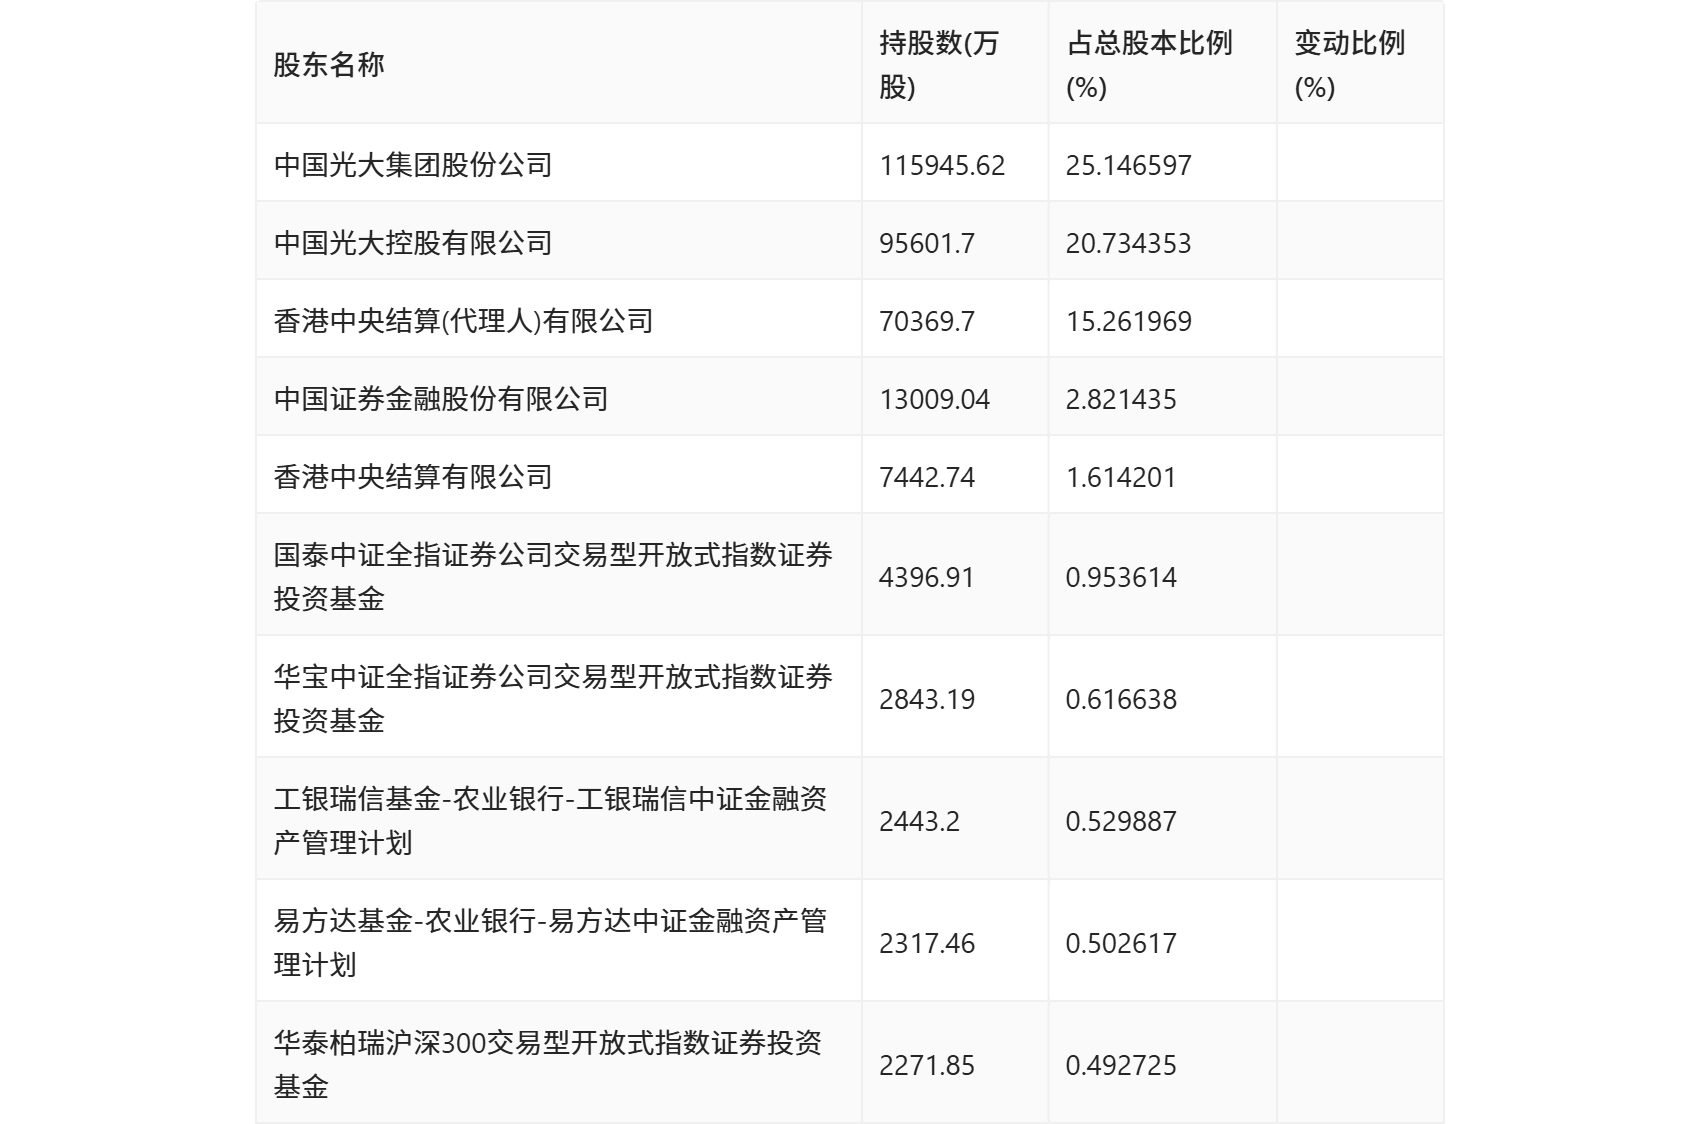This screenshot has height=1124, width=1700.
Task: Select the 国泰中证全指证券公司 fund name
Action: pyautogui.click(x=553, y=577)
